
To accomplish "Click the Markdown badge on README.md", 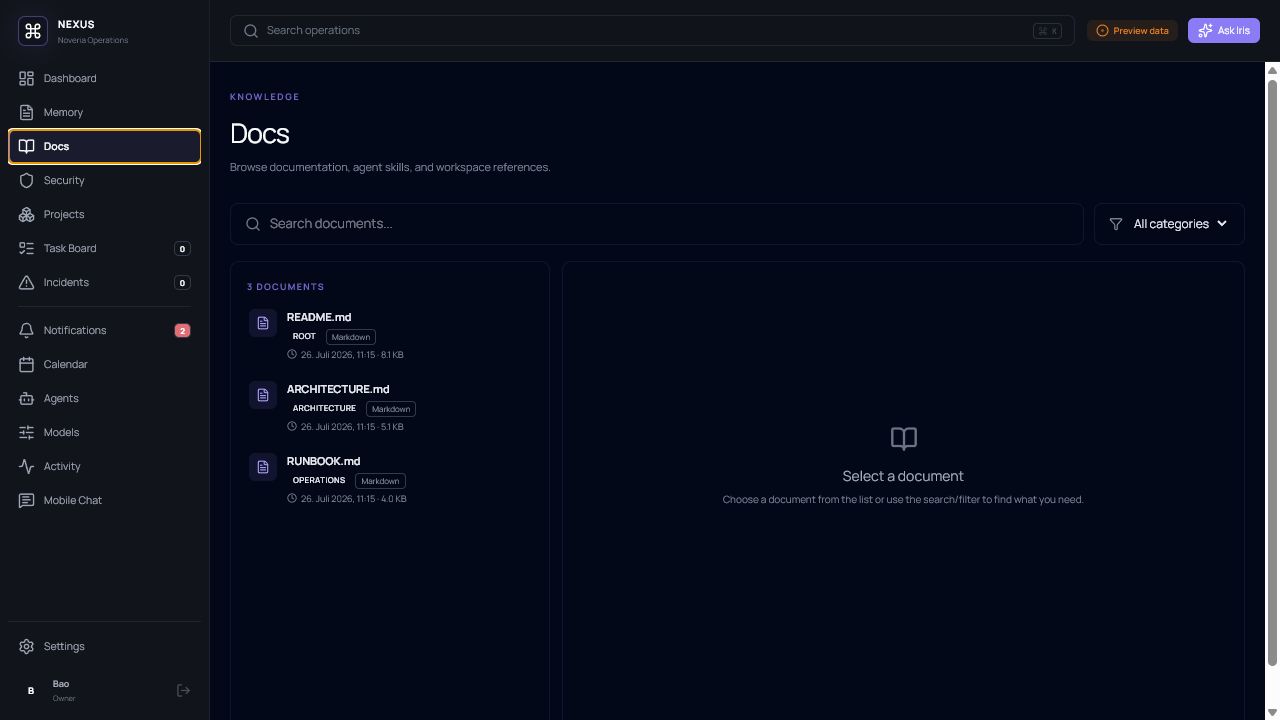I will coord(351,337).
